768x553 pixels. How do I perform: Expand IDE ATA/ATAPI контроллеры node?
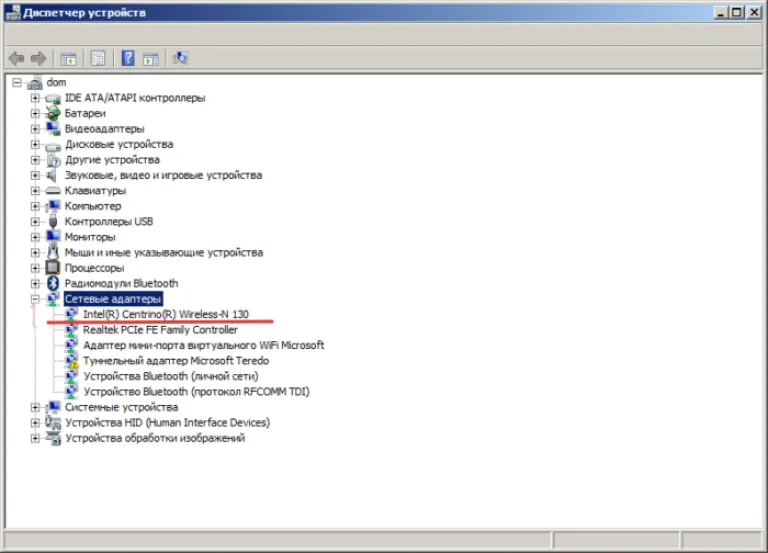[x=35, y=98]
